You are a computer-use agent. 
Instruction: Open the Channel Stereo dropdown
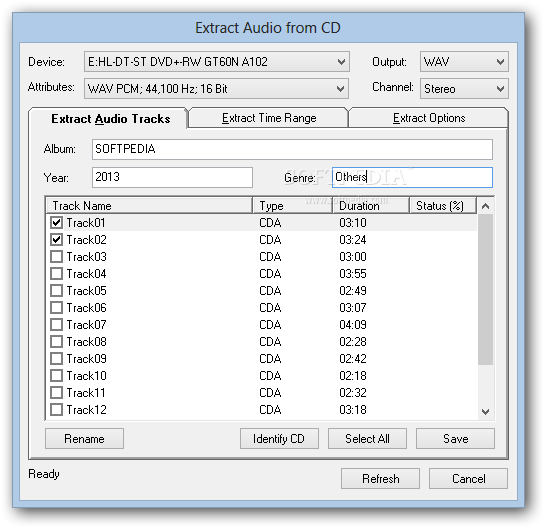point(464,89)
